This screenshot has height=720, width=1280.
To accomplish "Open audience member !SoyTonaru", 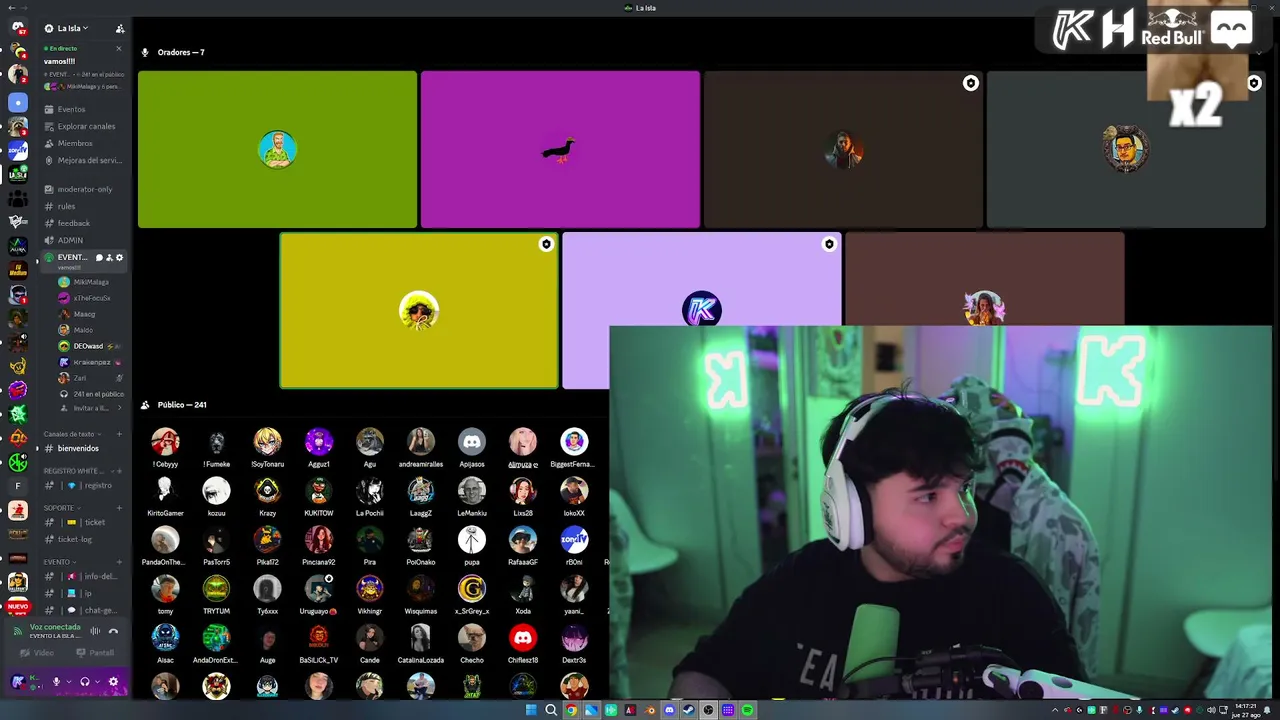I will point(267,448).
